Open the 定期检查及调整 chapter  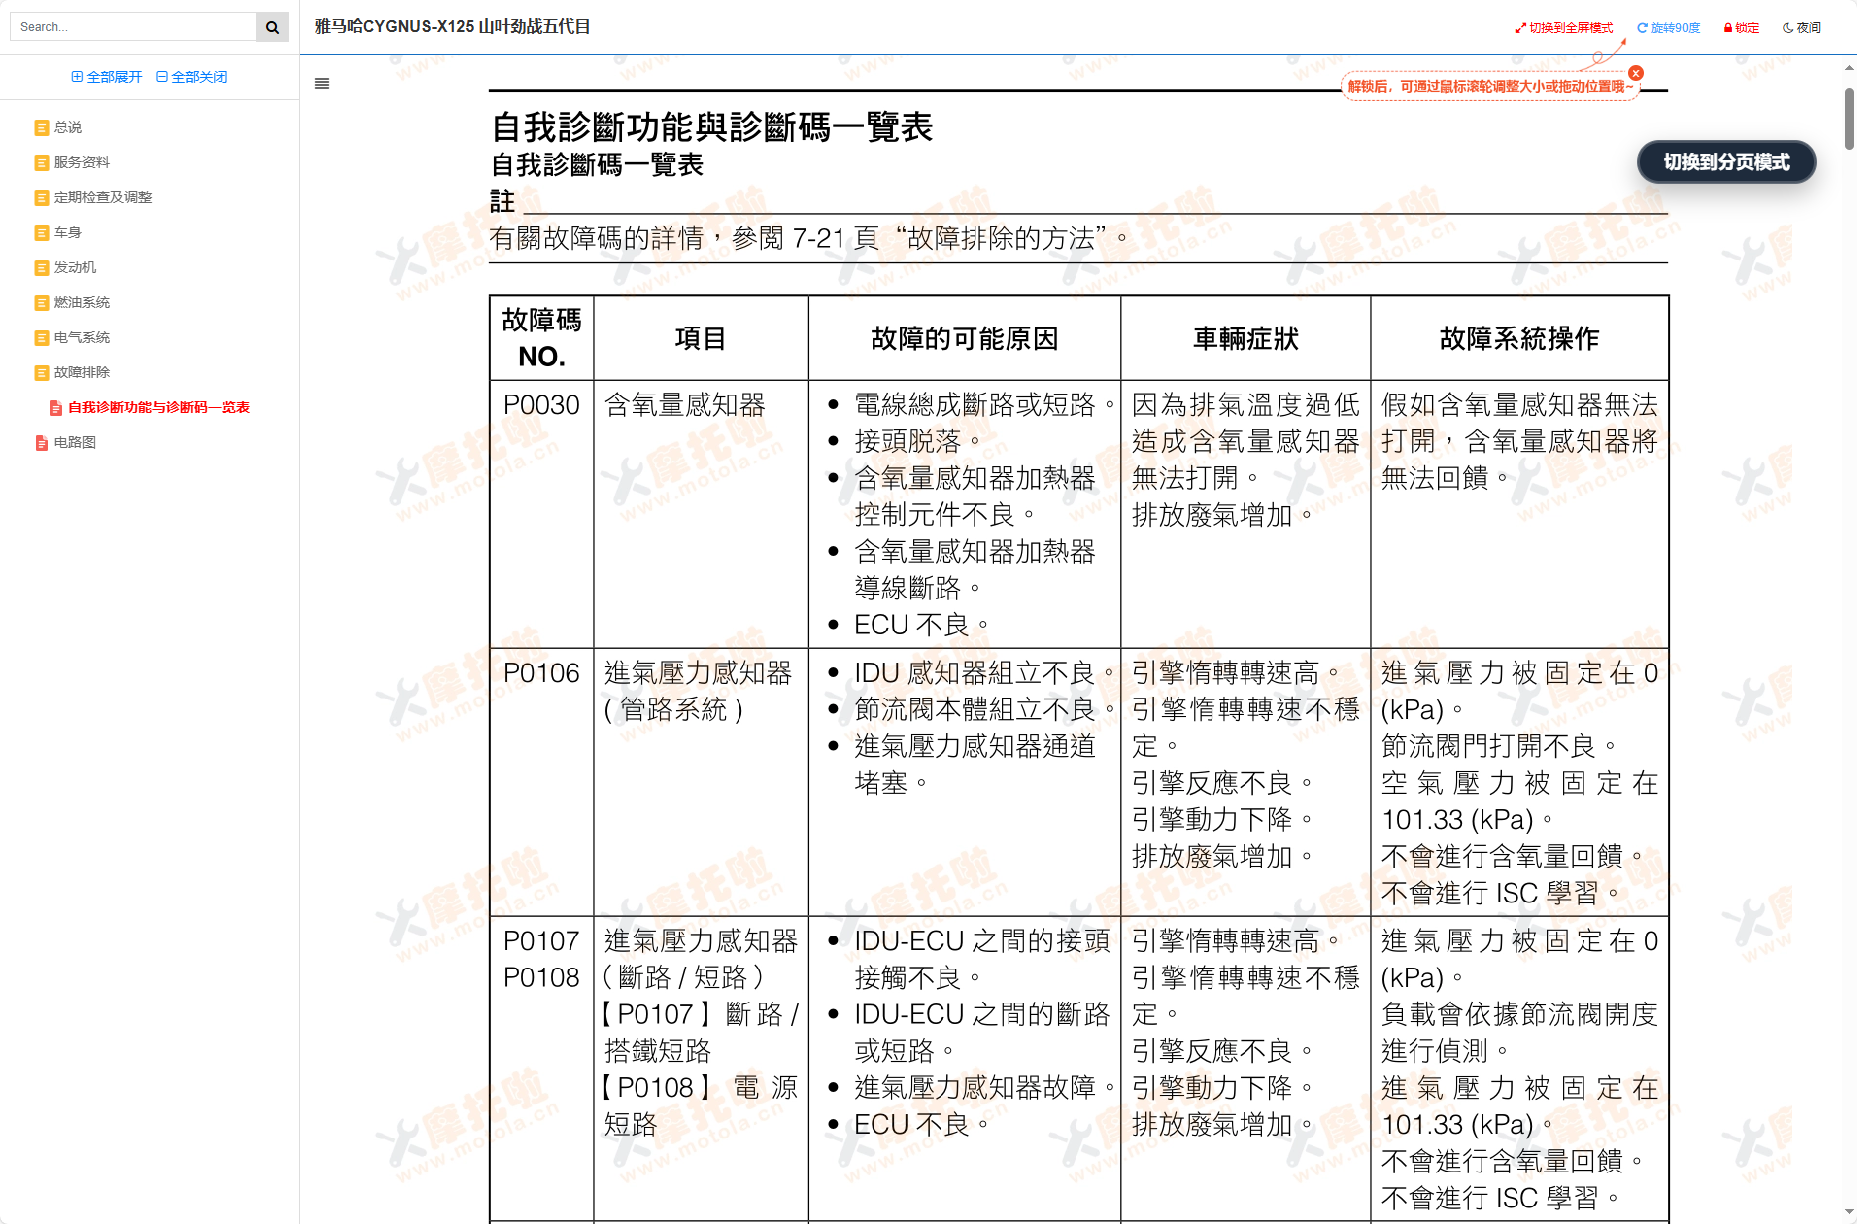pos(103,197)
